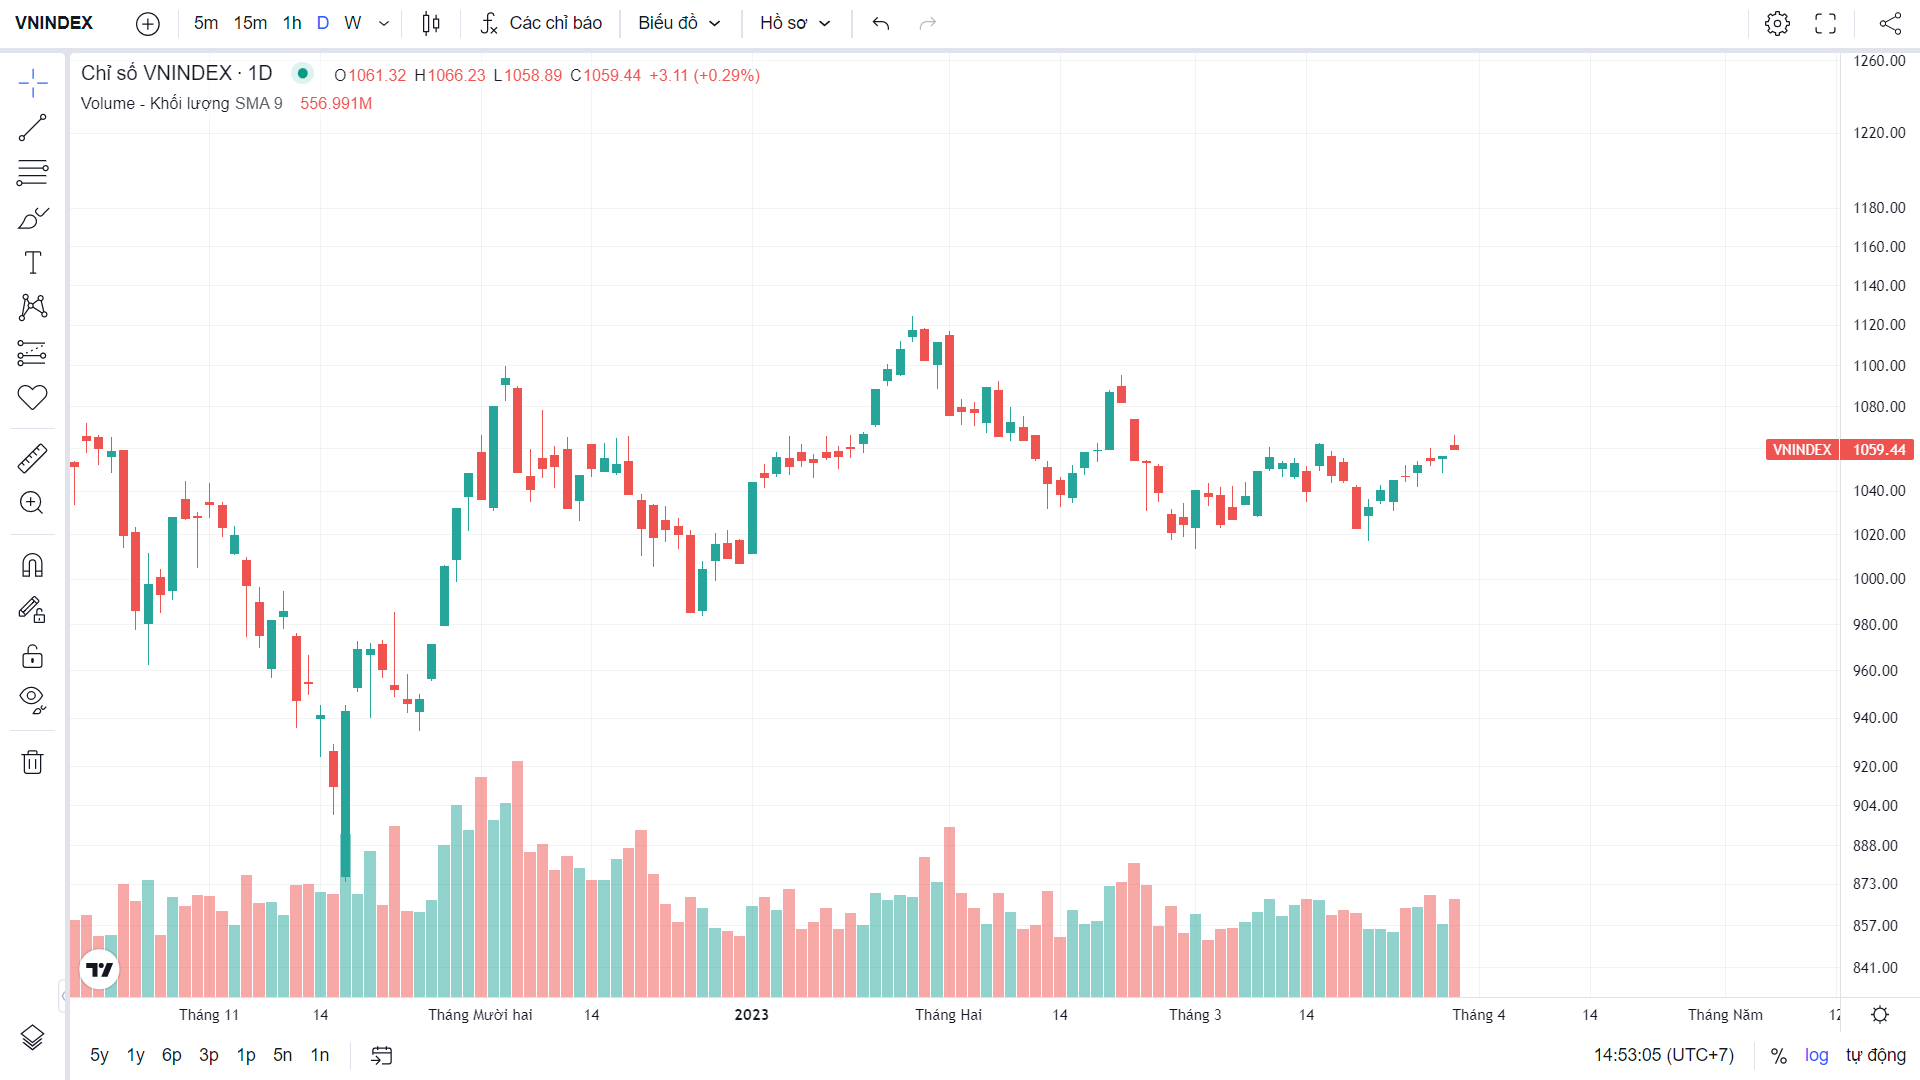Open the Biểu đồ dropdown
Screen dimensions: 1920x1080
[679, 23]
